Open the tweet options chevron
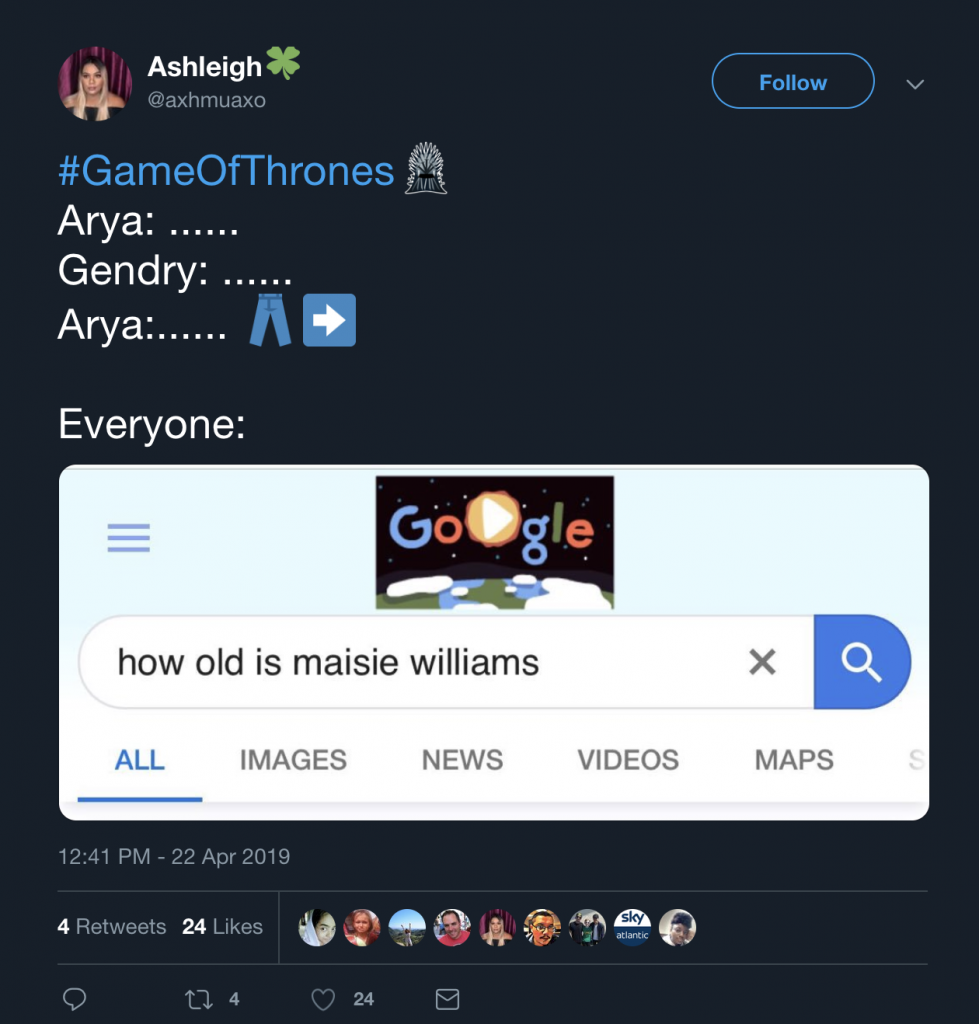Viewport: 979px width, 1024px height. 915,86
